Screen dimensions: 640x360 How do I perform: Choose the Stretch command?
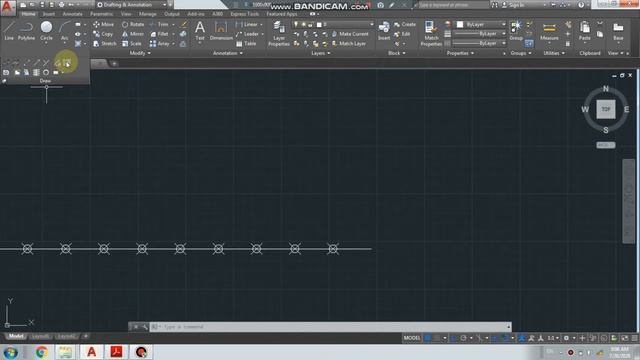coord(104,43)
